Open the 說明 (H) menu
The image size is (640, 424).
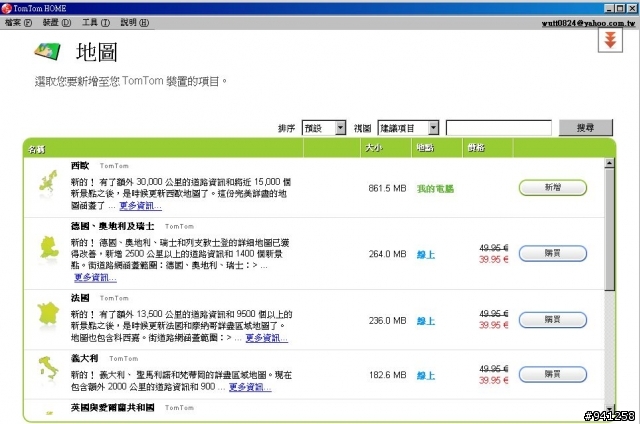pos(134,23)
